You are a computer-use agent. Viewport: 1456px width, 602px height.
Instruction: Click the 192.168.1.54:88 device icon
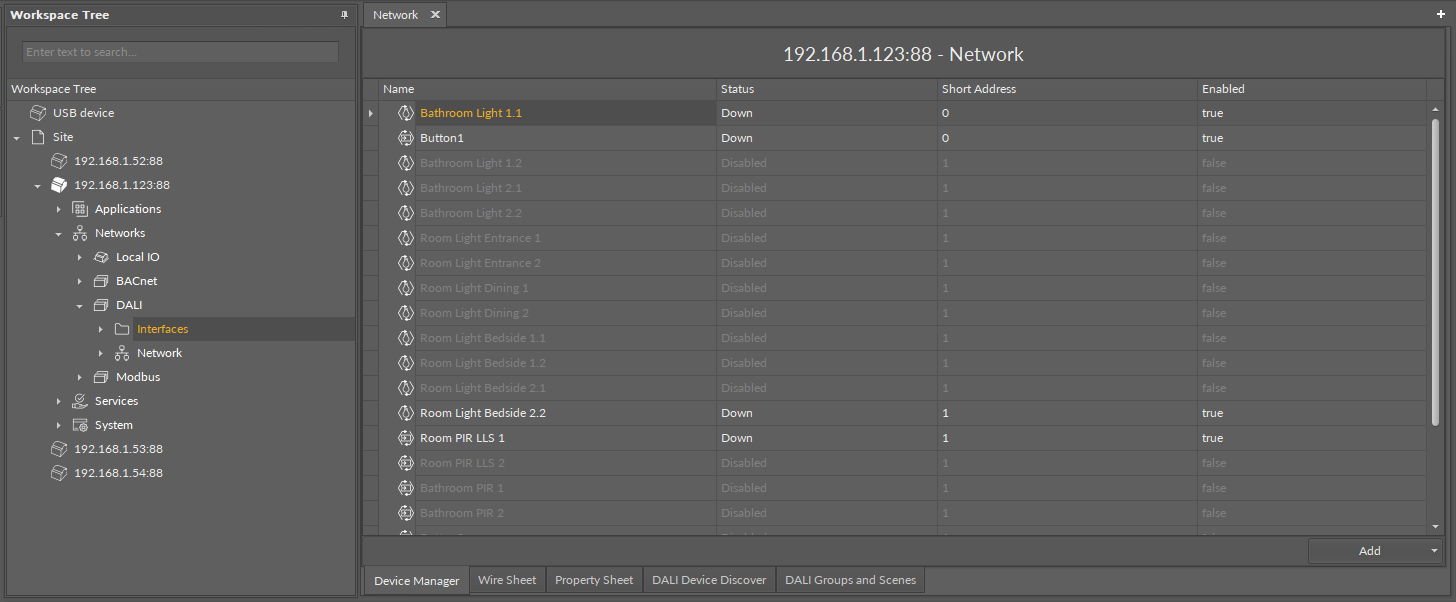coord(59,473)
